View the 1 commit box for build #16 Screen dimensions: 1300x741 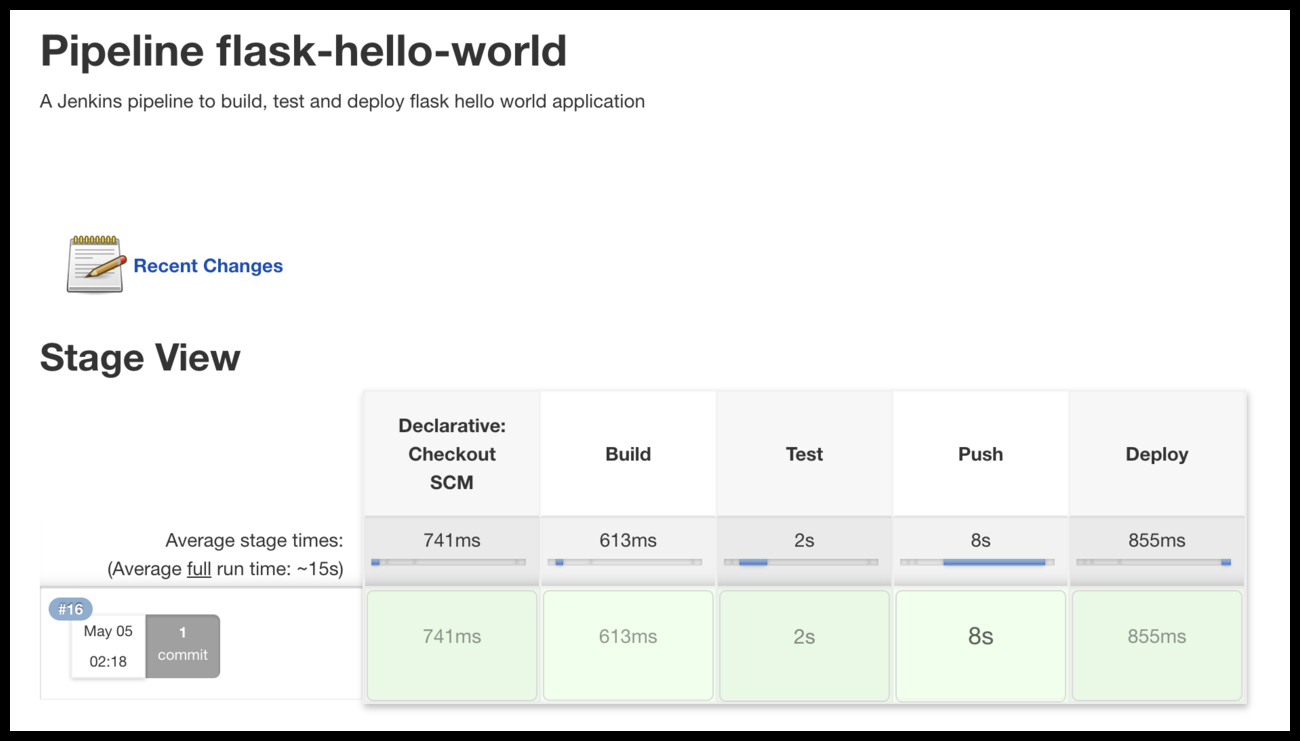[x=183, y=645]
